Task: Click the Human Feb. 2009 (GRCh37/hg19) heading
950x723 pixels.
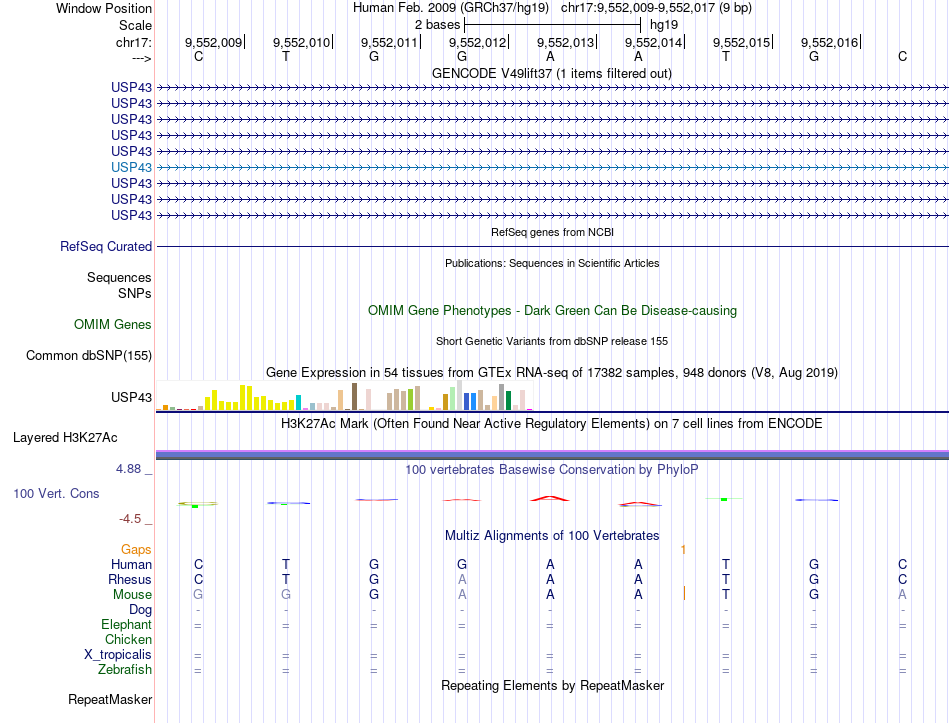Action: click(x=451, y=8)
